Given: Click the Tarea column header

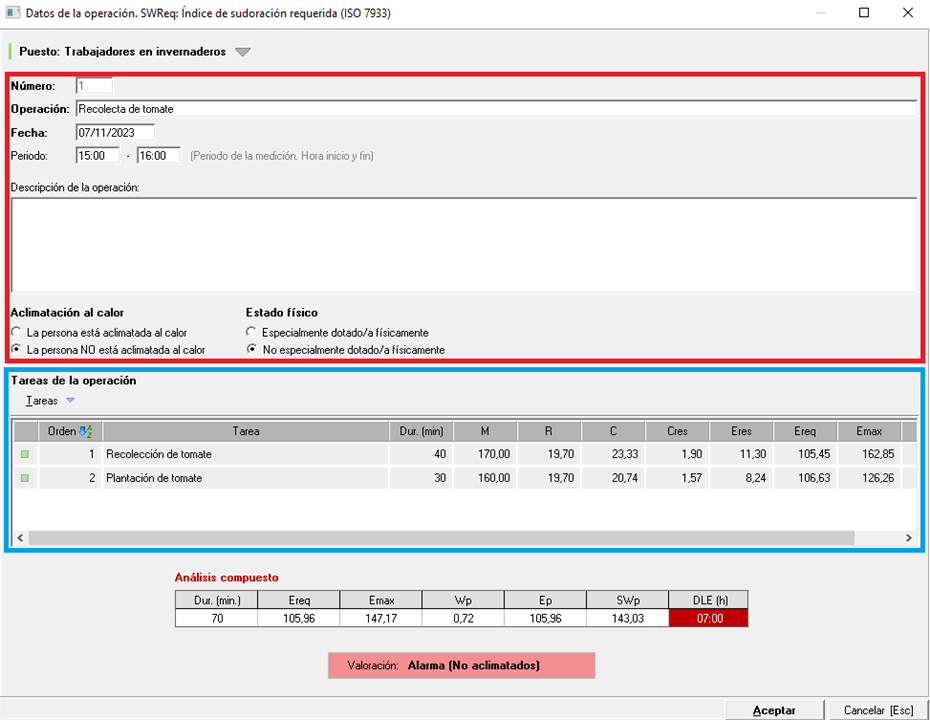Looking at the screenshot, I should pos(245,431).
